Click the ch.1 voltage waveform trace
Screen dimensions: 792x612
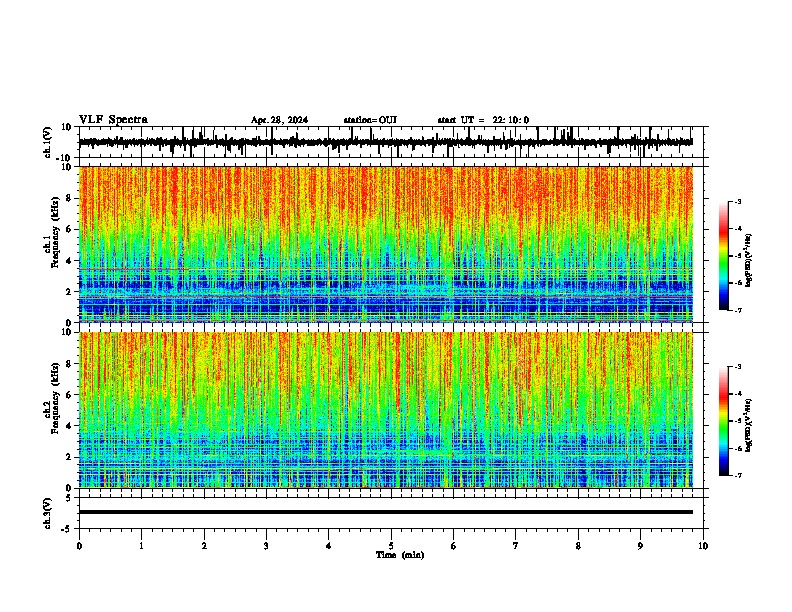click(386, 142)
